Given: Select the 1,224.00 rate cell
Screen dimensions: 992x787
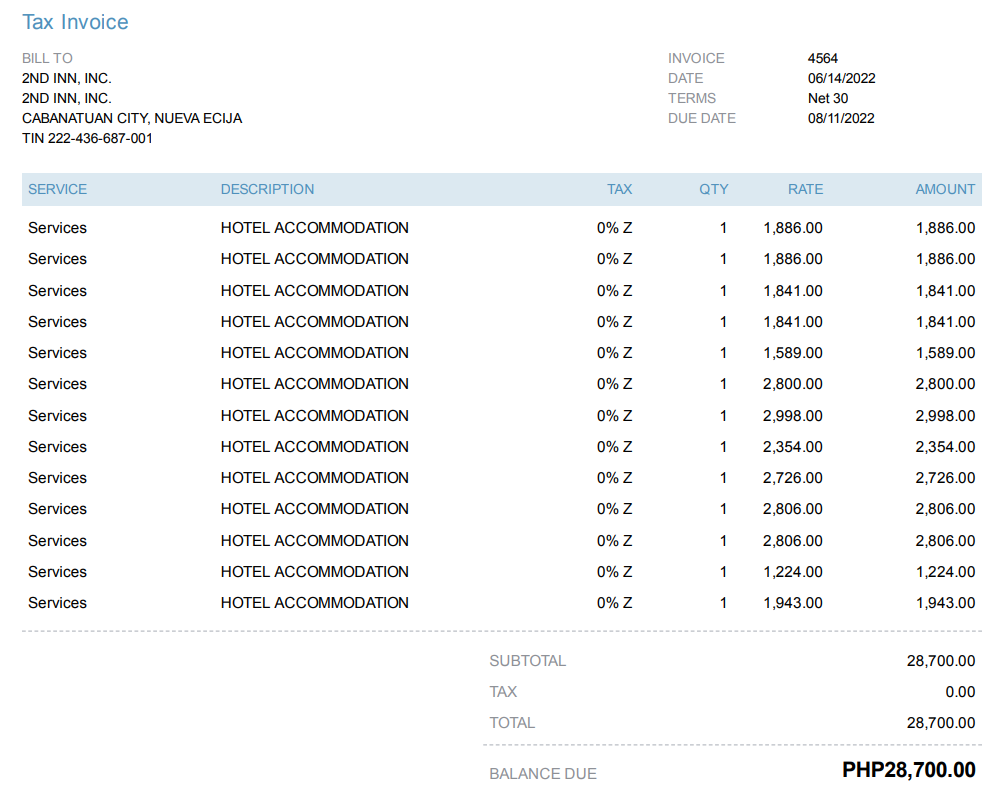Looking at the screenshot, I should coord(793,572).
